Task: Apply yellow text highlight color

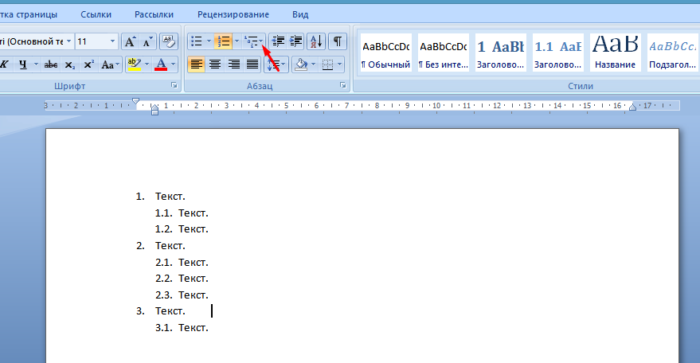Action: click(134, 65)
